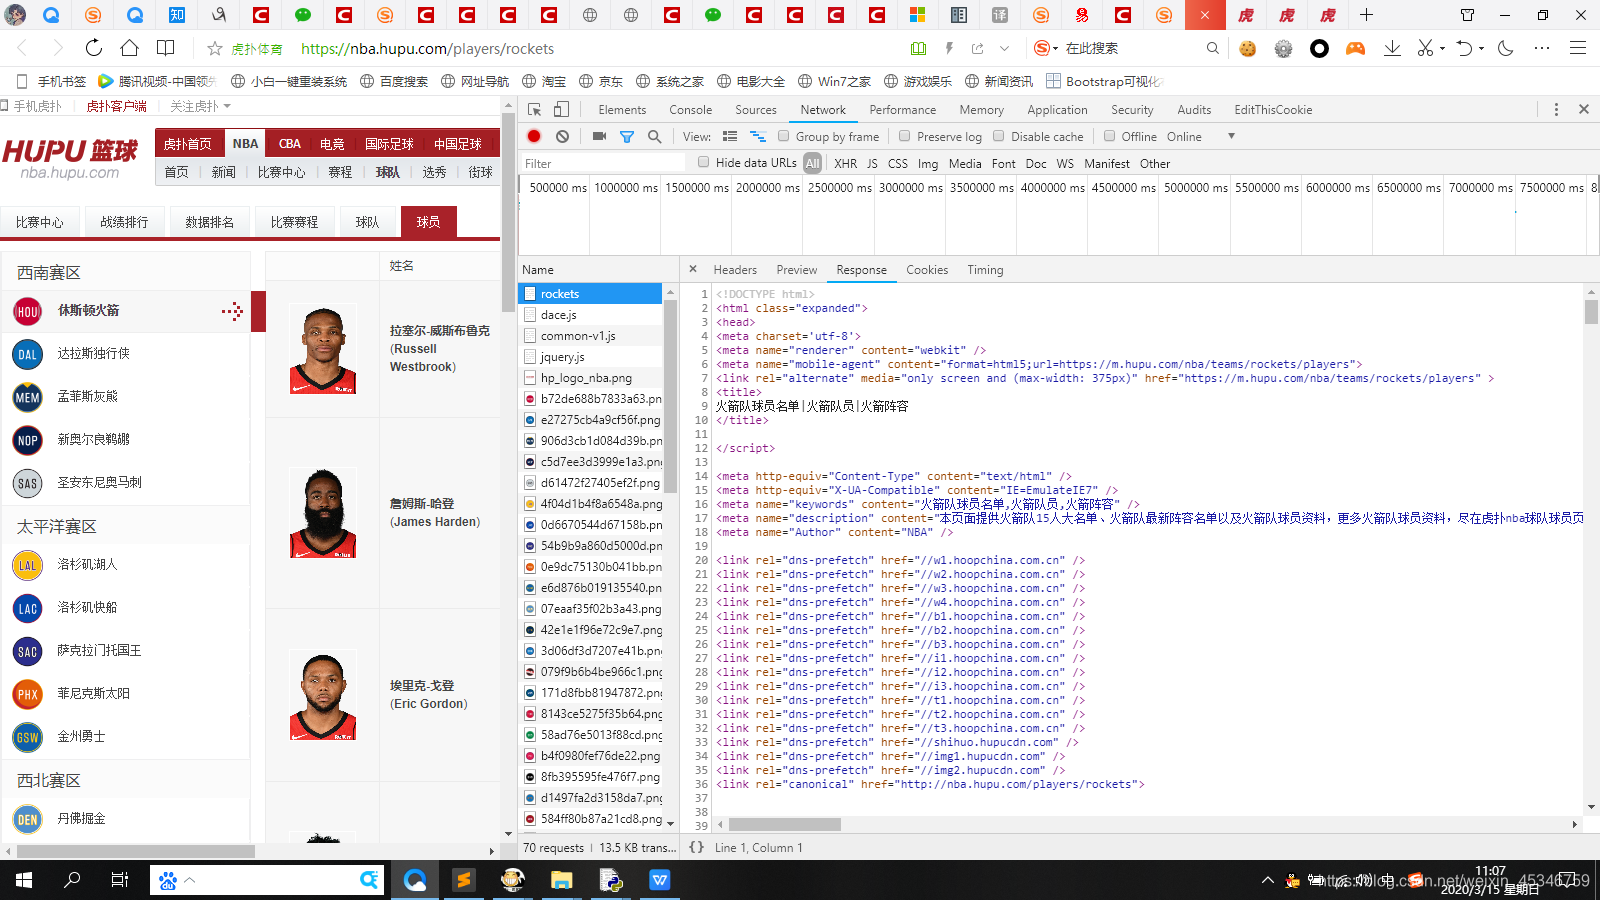The width and height of the screenshot is (1600, 900).
Task: Enable Preserve log checkbox
Action: (x=905, y=136)
